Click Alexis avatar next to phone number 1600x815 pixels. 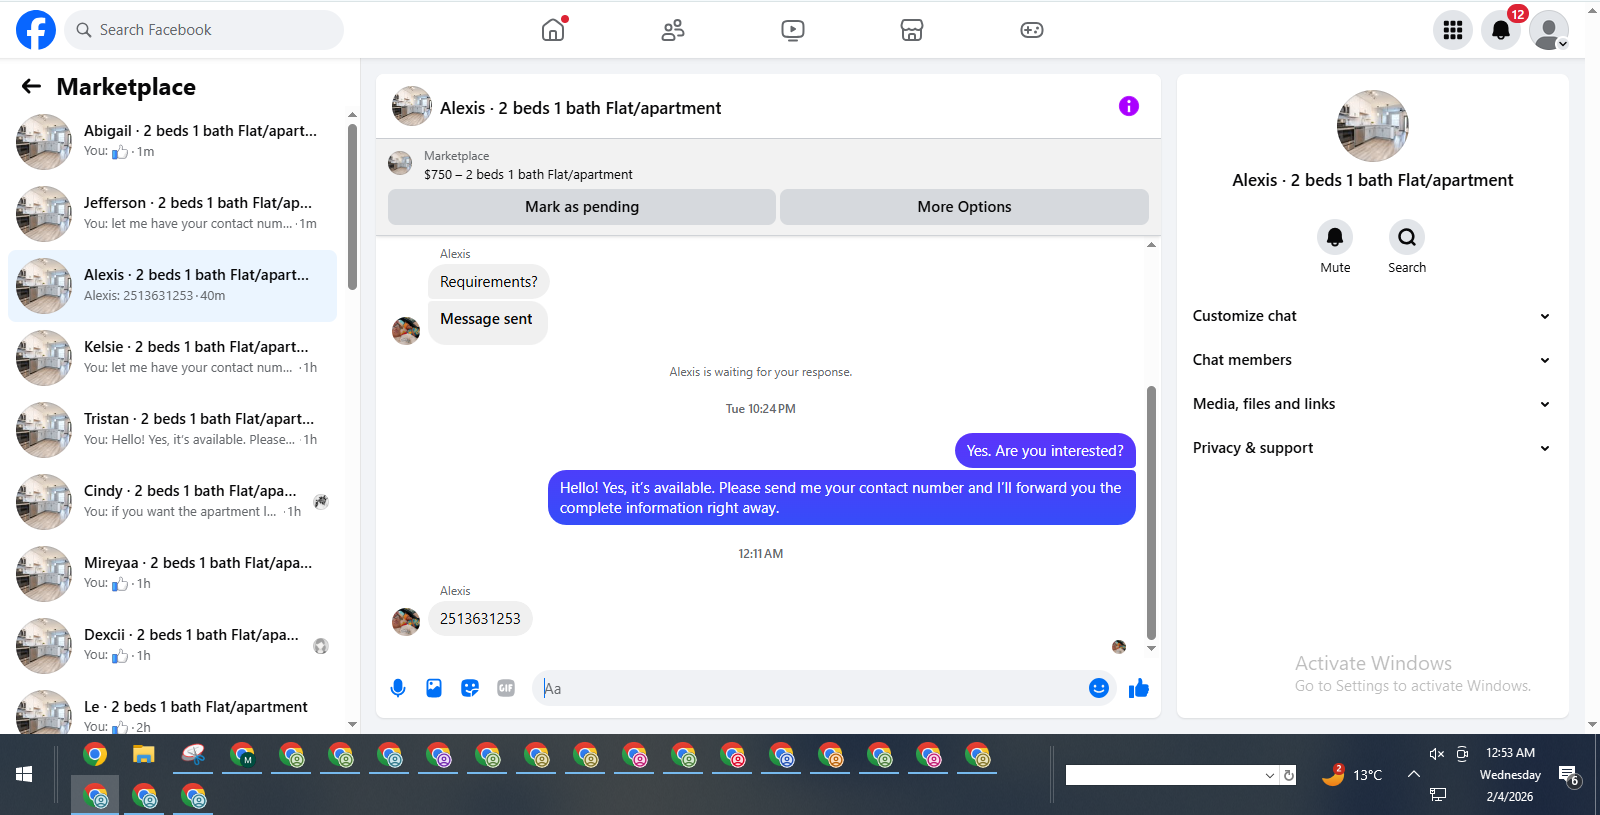(x=406, y=621)
